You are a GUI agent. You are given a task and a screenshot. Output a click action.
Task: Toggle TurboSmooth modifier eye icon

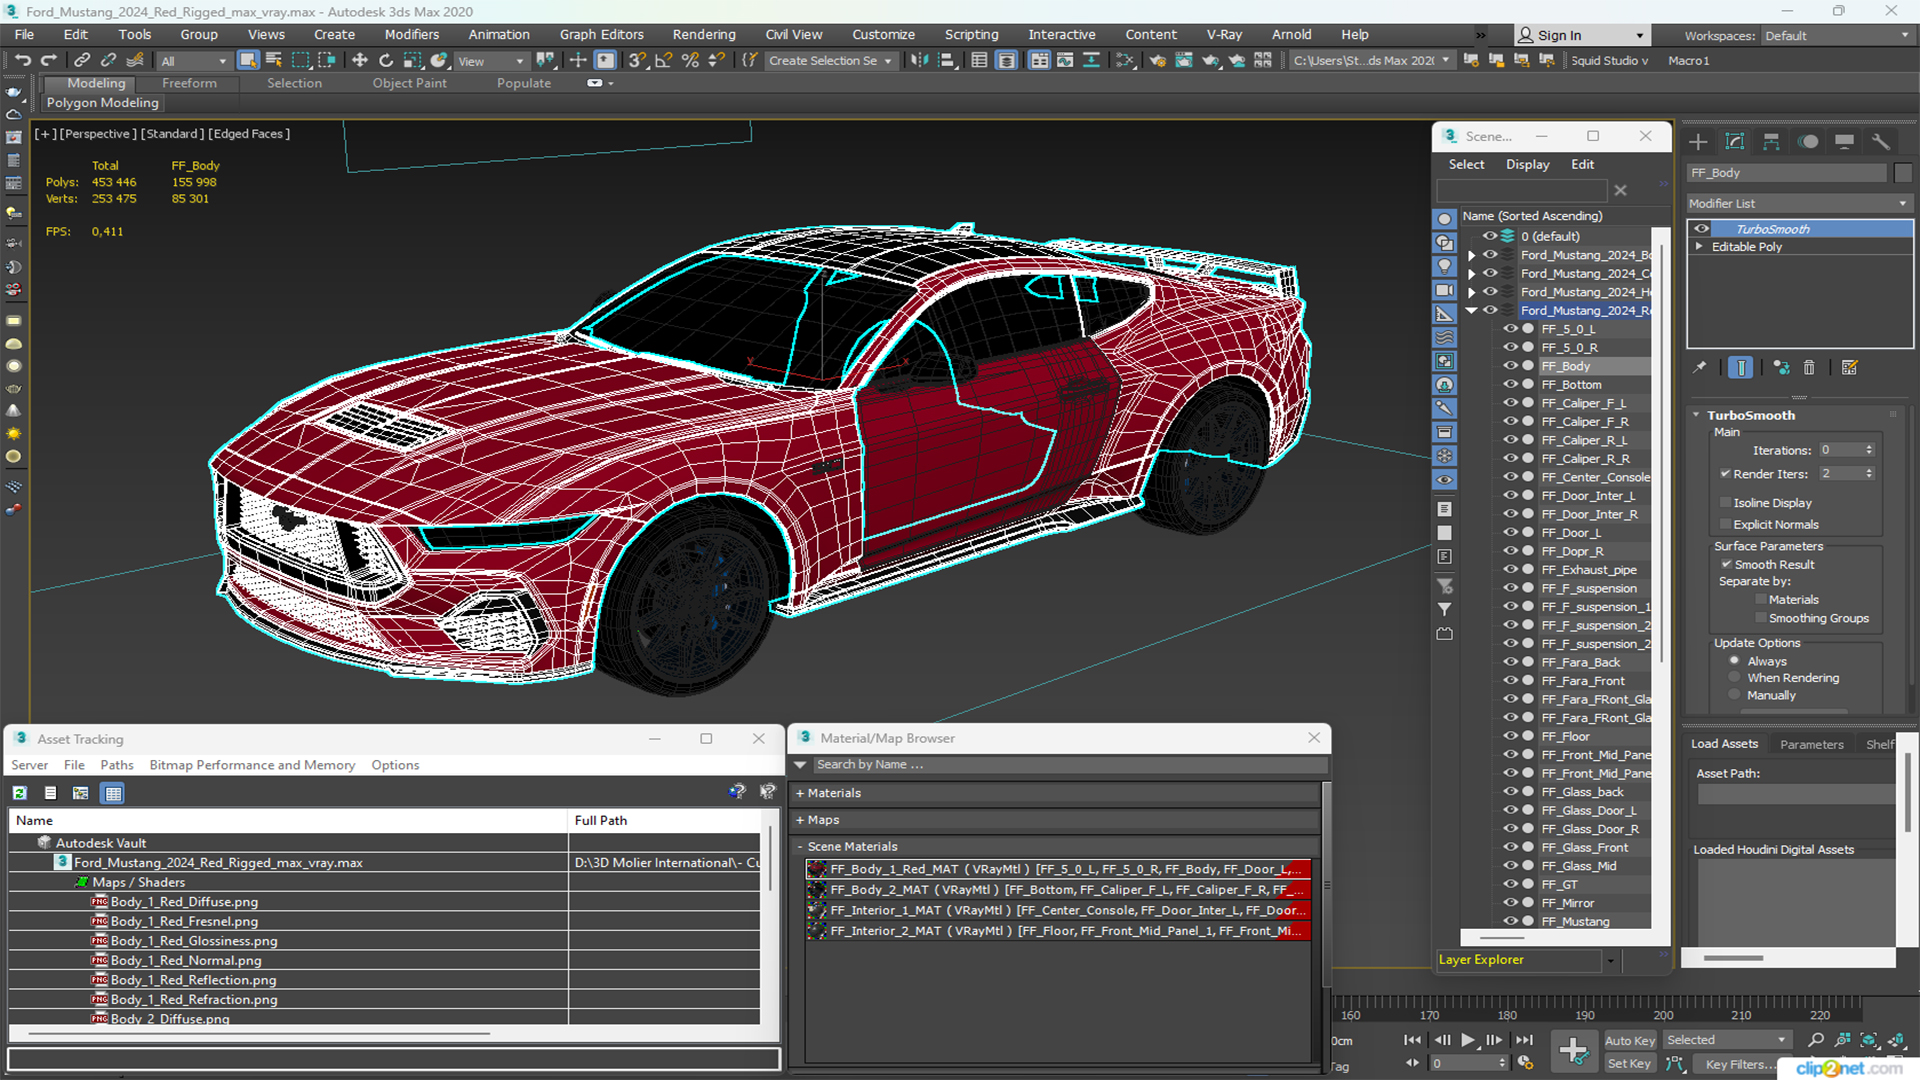pyautogui.click(x=1701, y=229)
